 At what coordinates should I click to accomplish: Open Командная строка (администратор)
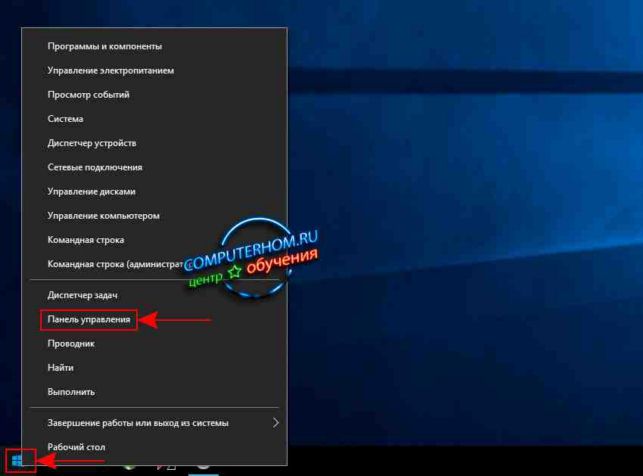(x=154, y=264)
